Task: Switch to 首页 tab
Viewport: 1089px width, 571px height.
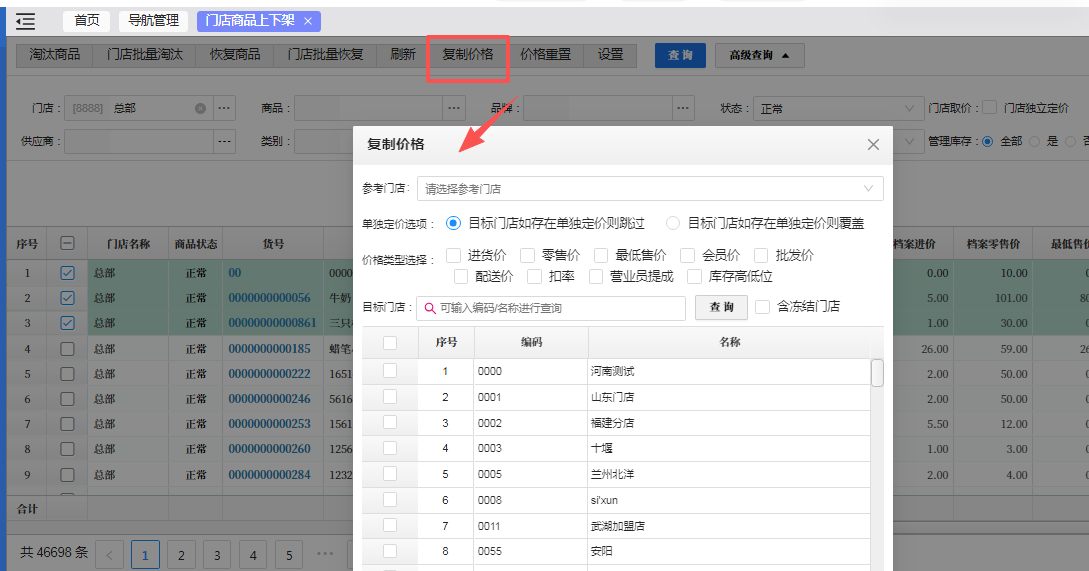Action: click(87, 21)
